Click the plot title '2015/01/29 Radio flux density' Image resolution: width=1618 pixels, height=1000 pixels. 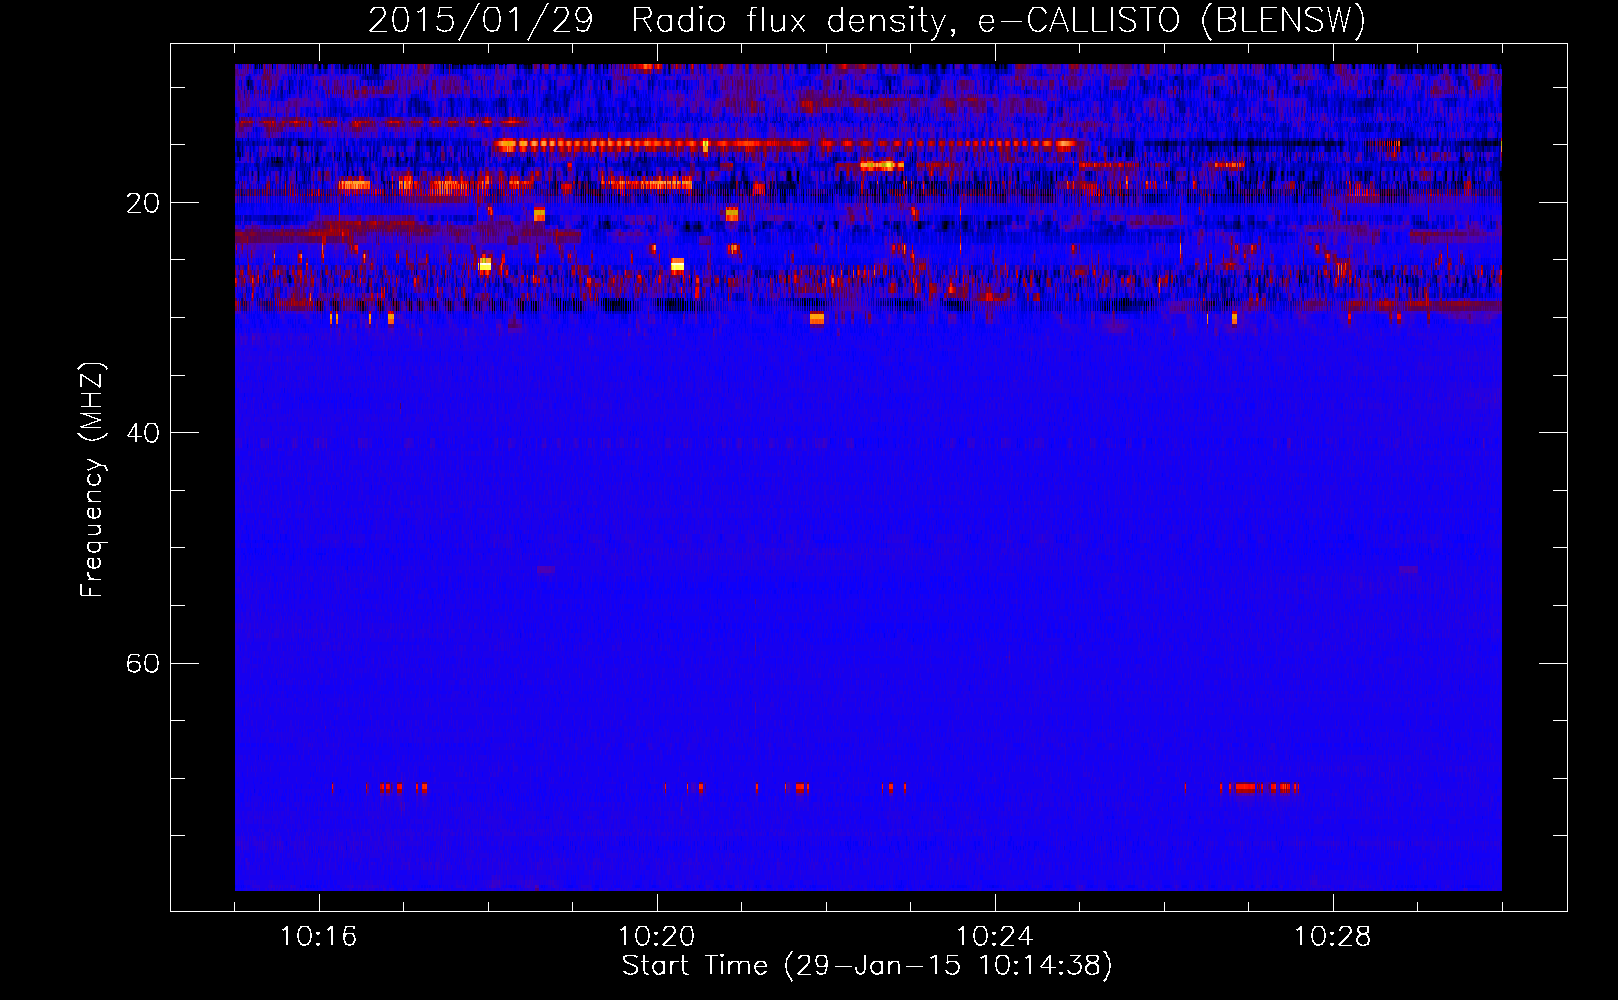pyautogui.click(x=867, y=20)
